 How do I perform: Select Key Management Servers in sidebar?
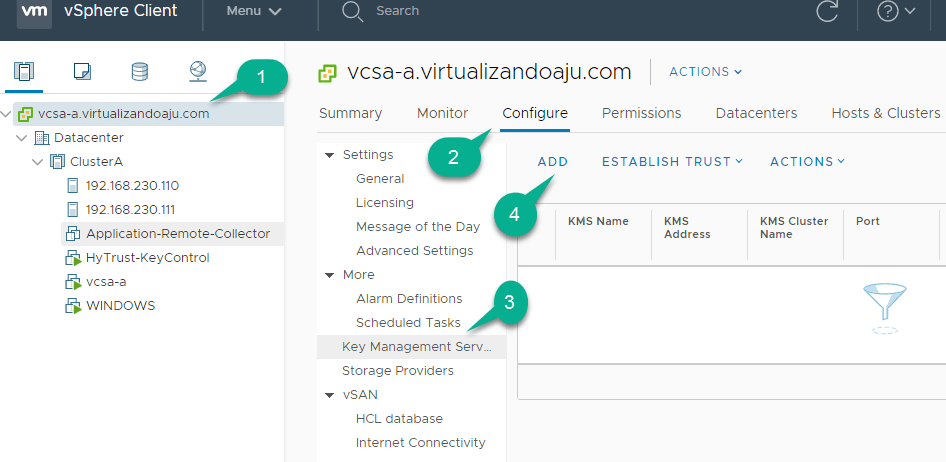click(417, 347)
